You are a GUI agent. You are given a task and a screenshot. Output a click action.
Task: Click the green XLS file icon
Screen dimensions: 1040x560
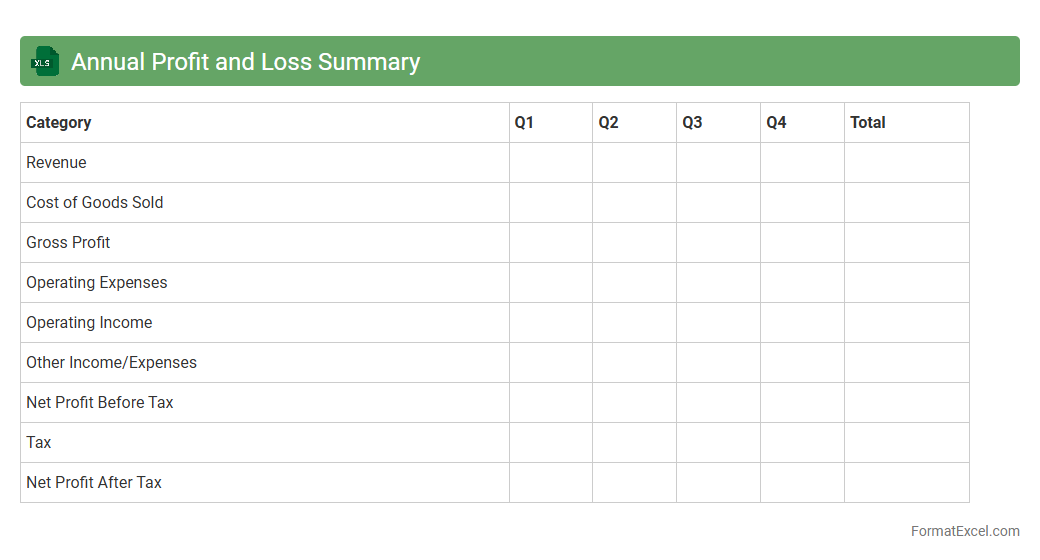(45, 62)
